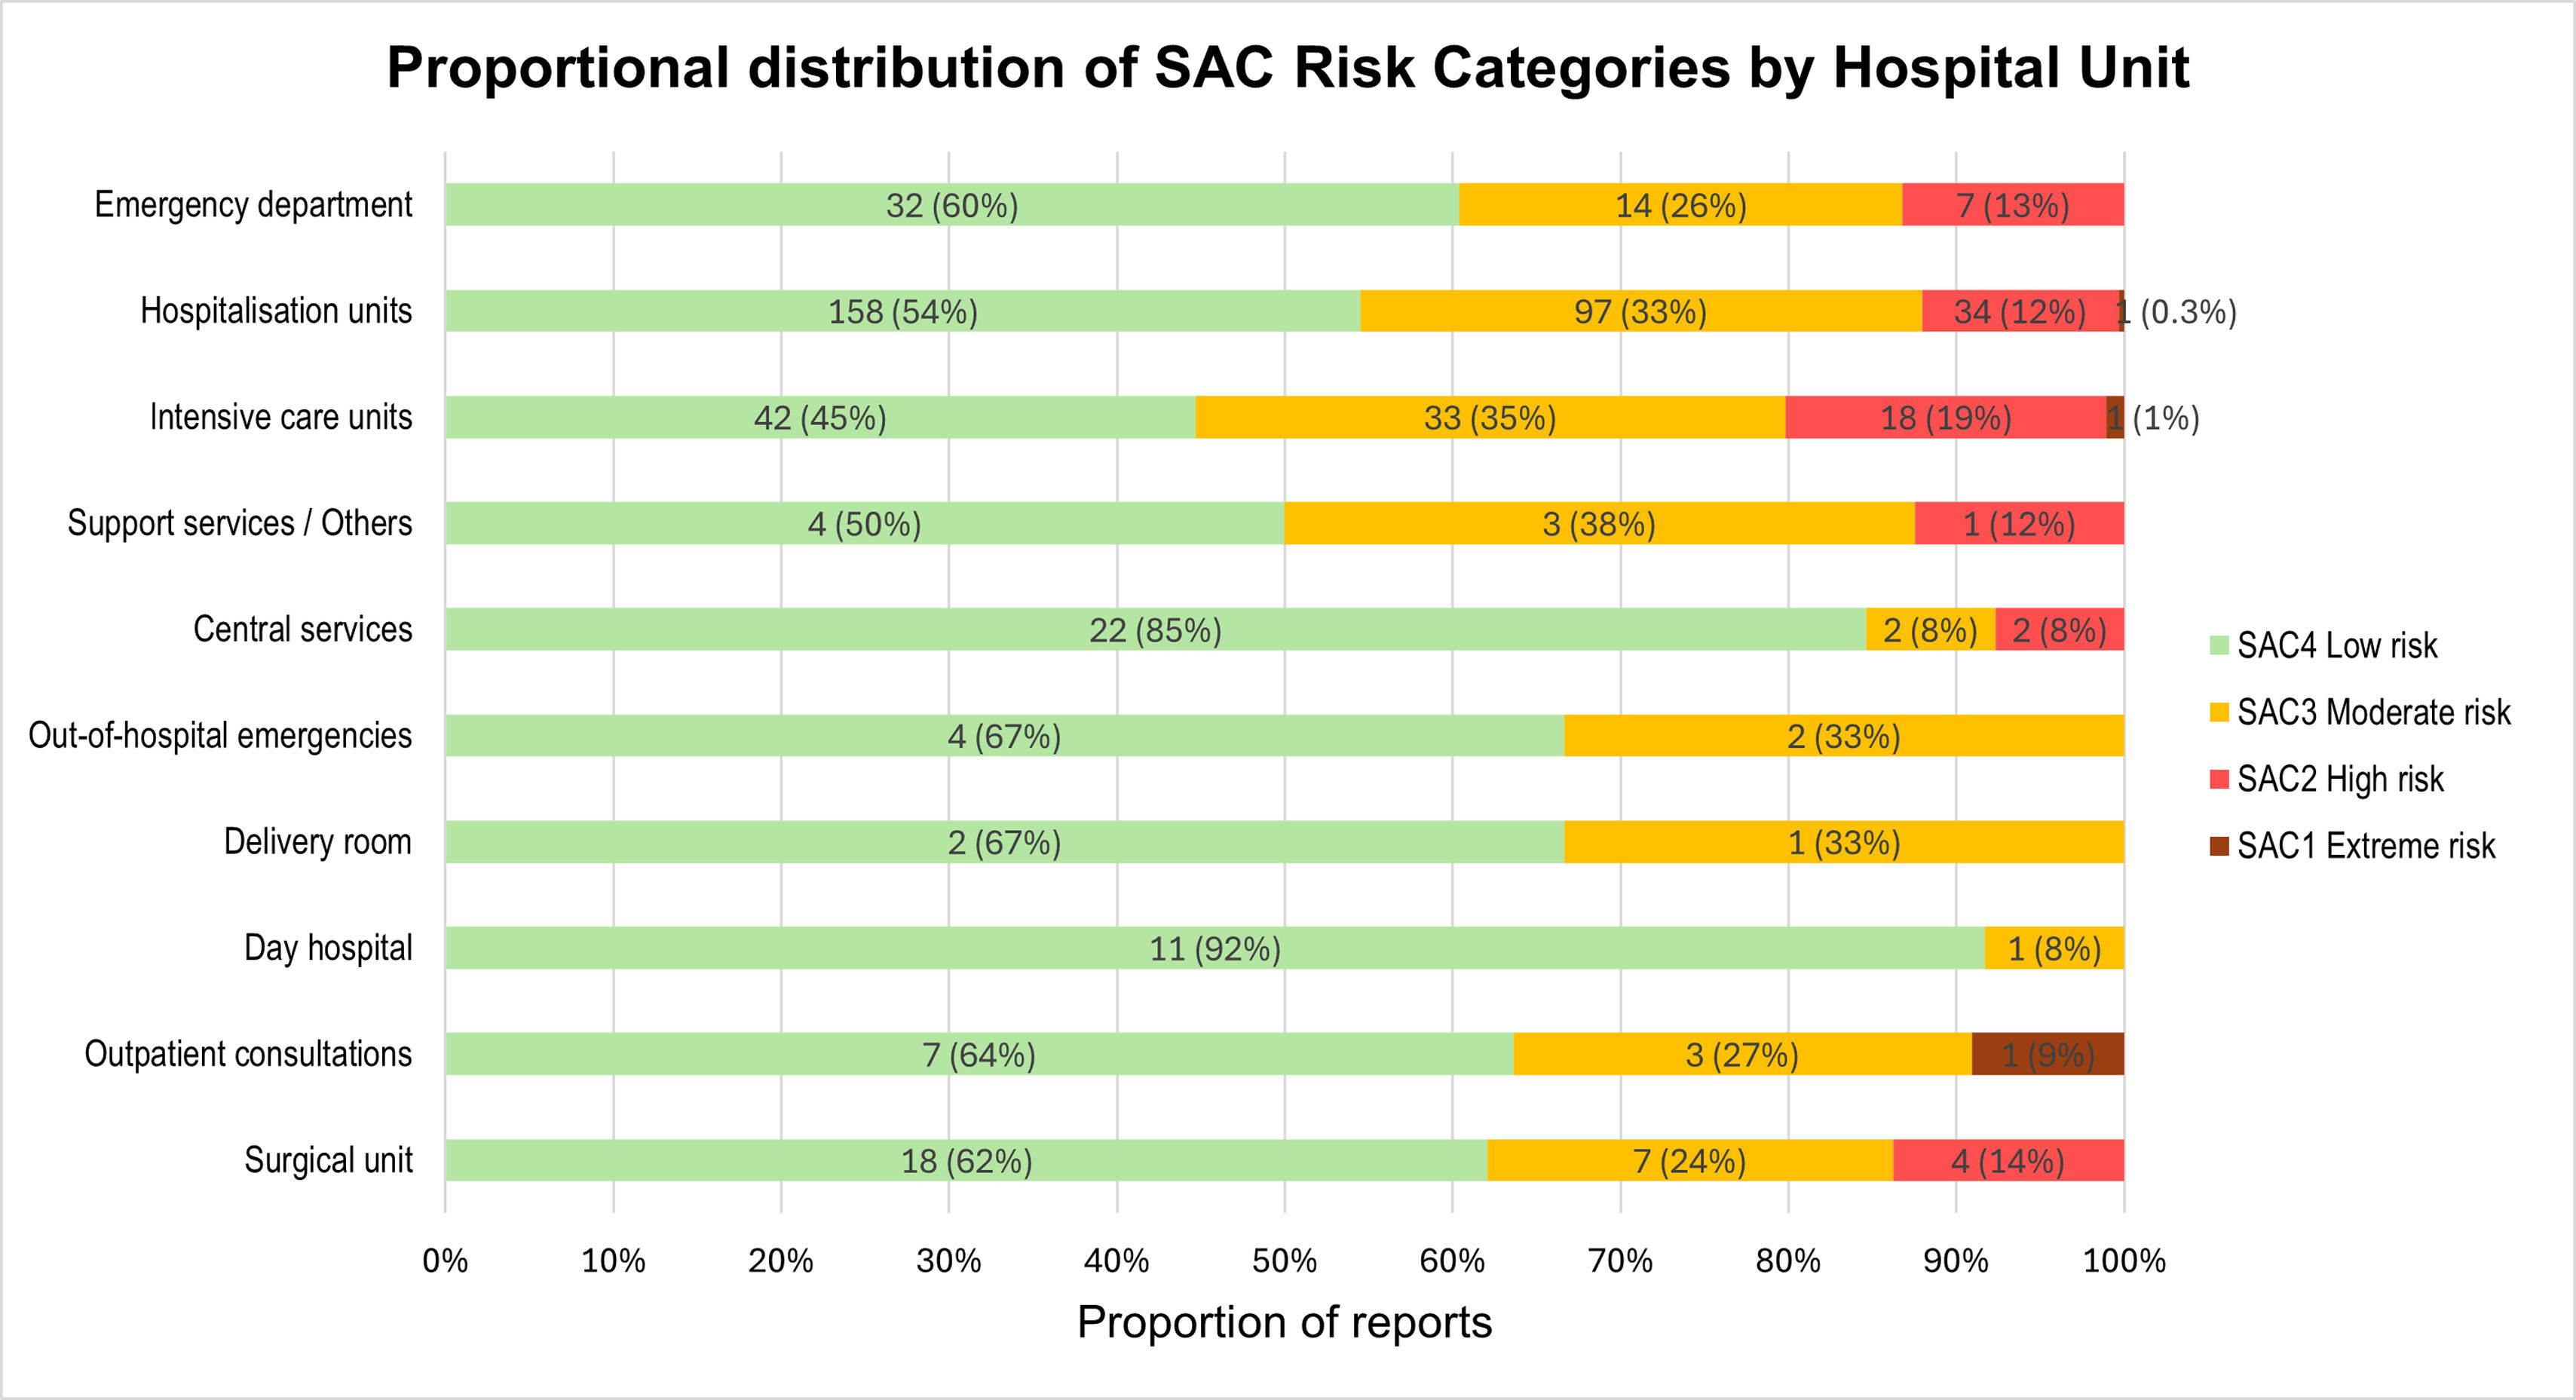Click the Central services 22 (85%) bar

point(1156,629)
